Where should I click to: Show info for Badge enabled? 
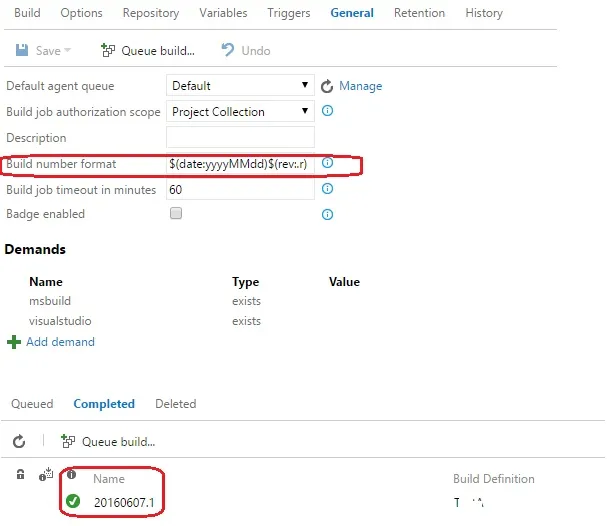327,214
